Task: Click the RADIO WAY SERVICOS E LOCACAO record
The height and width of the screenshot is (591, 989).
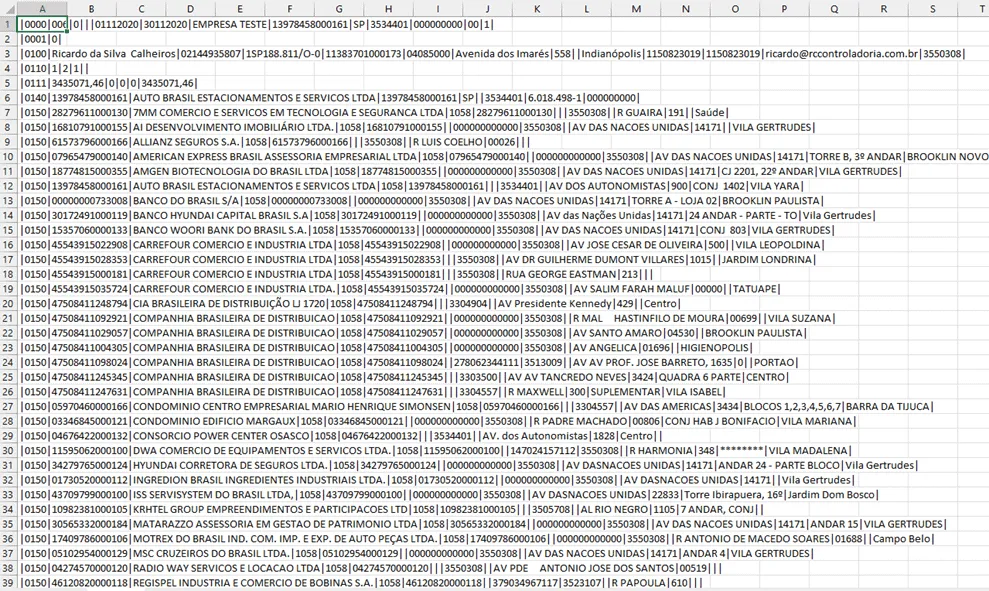Action: pos(371,568)
